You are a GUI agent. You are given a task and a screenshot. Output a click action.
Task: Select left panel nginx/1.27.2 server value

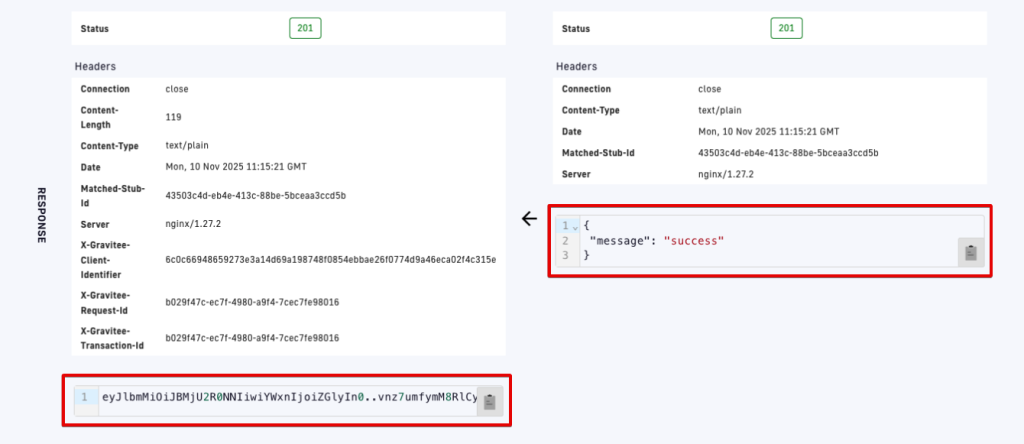coord(193,224)
